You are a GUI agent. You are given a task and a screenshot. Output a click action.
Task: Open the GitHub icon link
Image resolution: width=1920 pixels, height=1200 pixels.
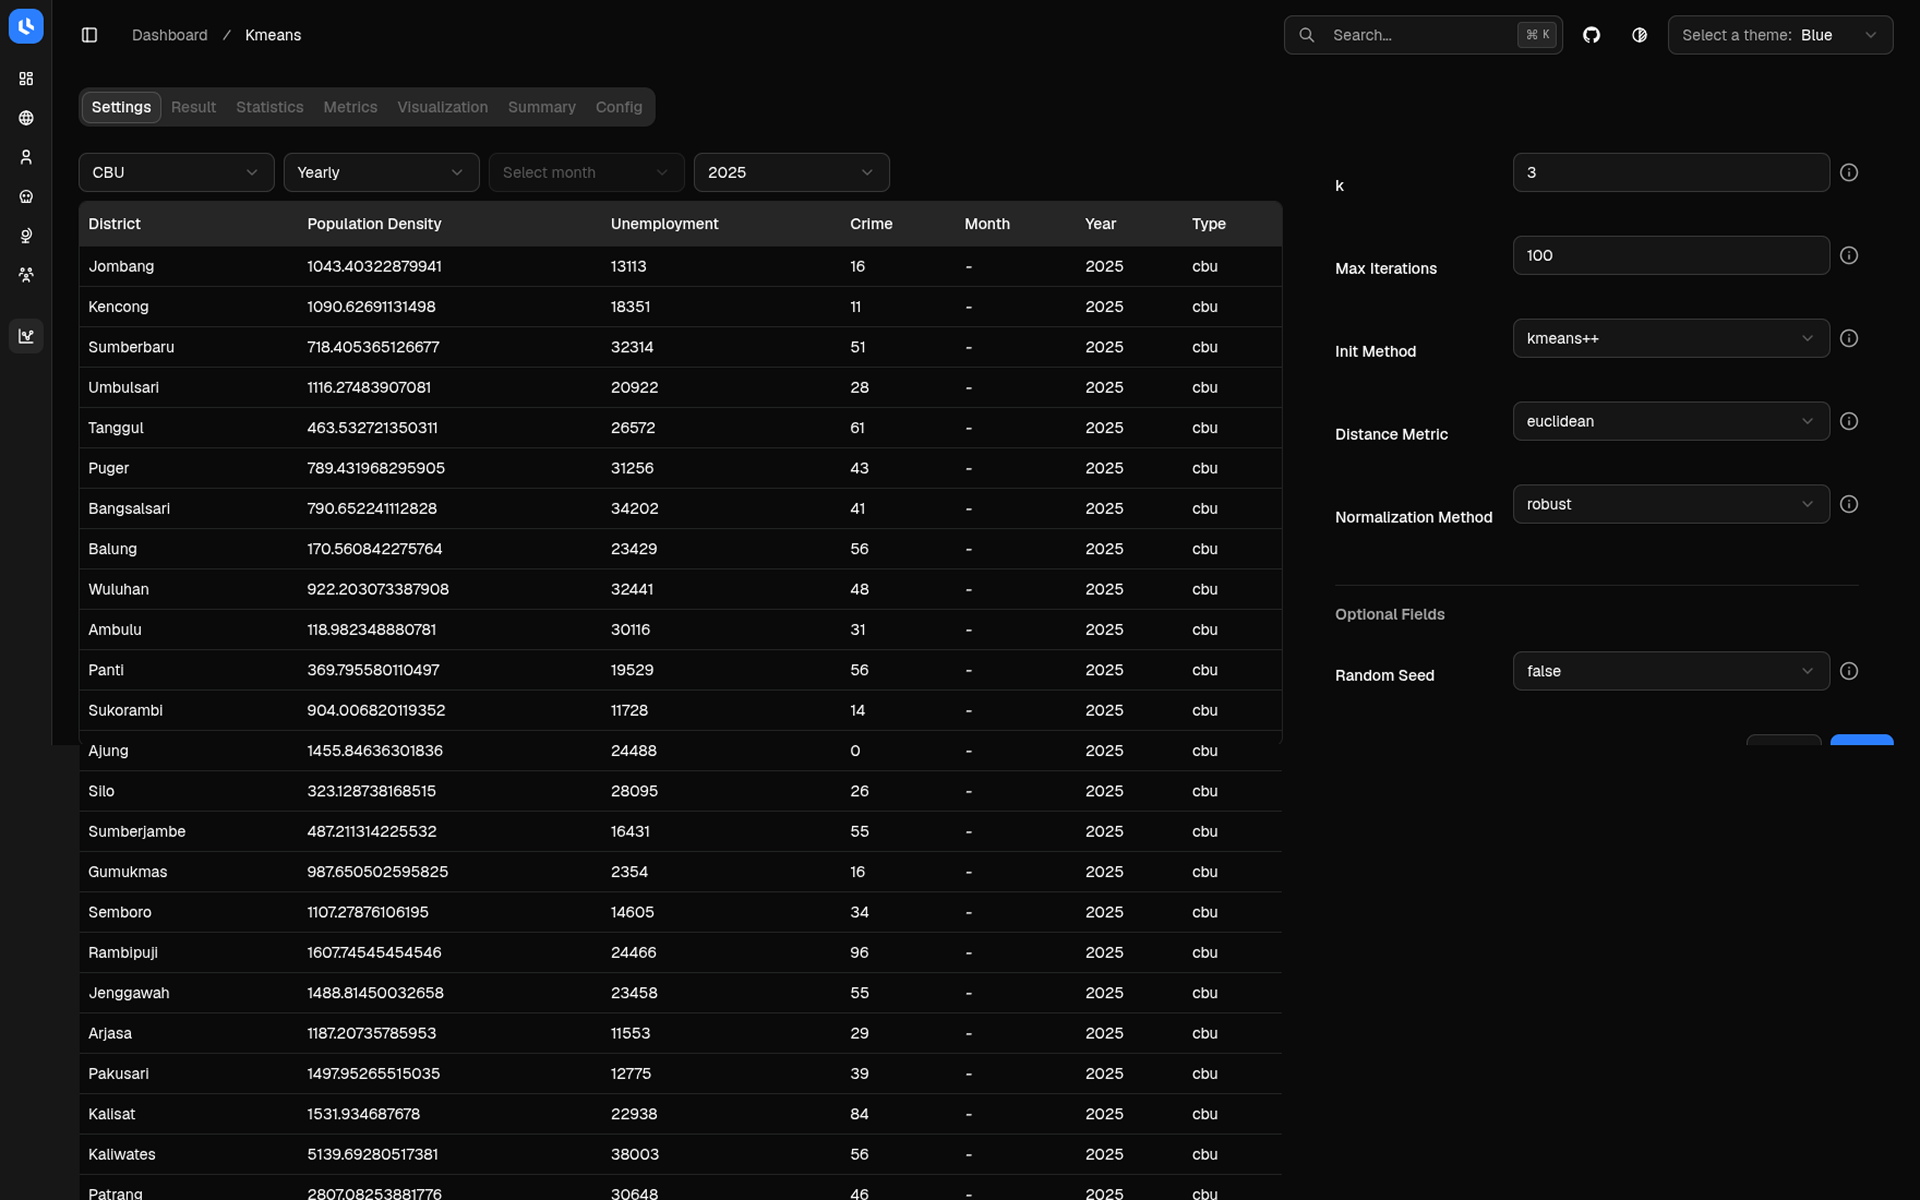1591,35
